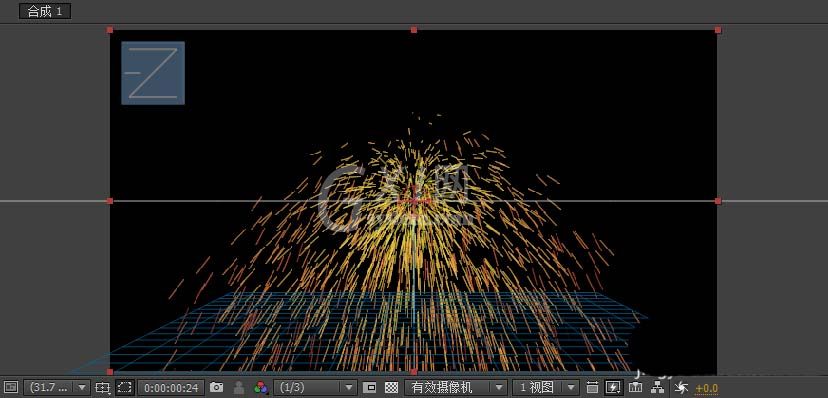Click the top-left layer corner handle

(x=110, y=30)
